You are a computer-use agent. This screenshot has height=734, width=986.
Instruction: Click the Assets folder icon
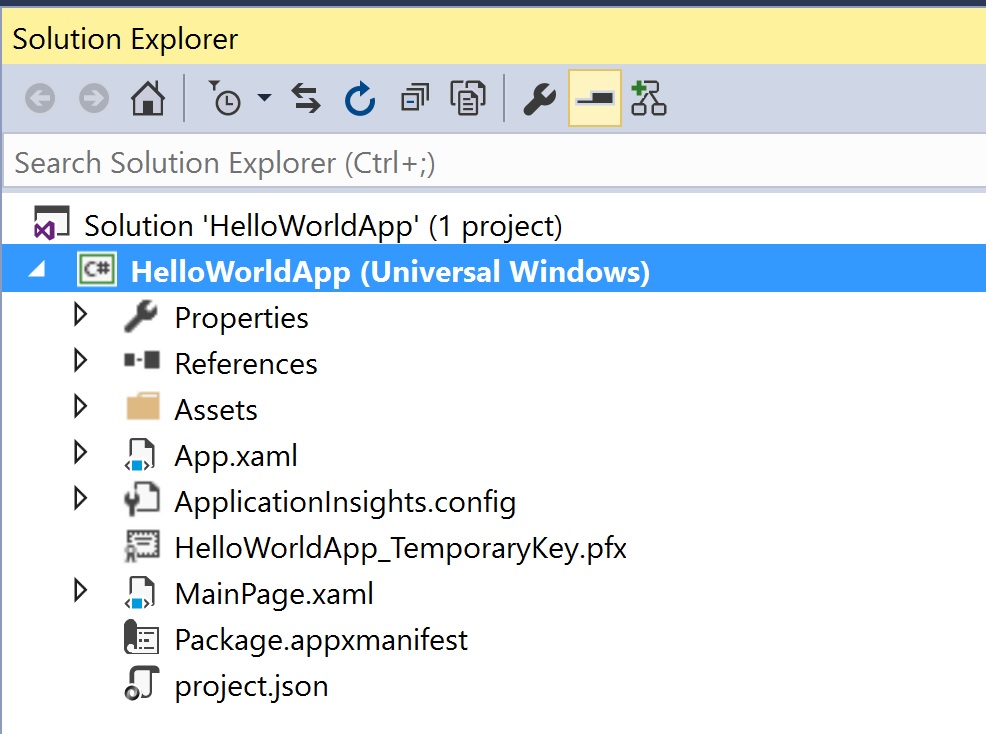tap(143, 406)
